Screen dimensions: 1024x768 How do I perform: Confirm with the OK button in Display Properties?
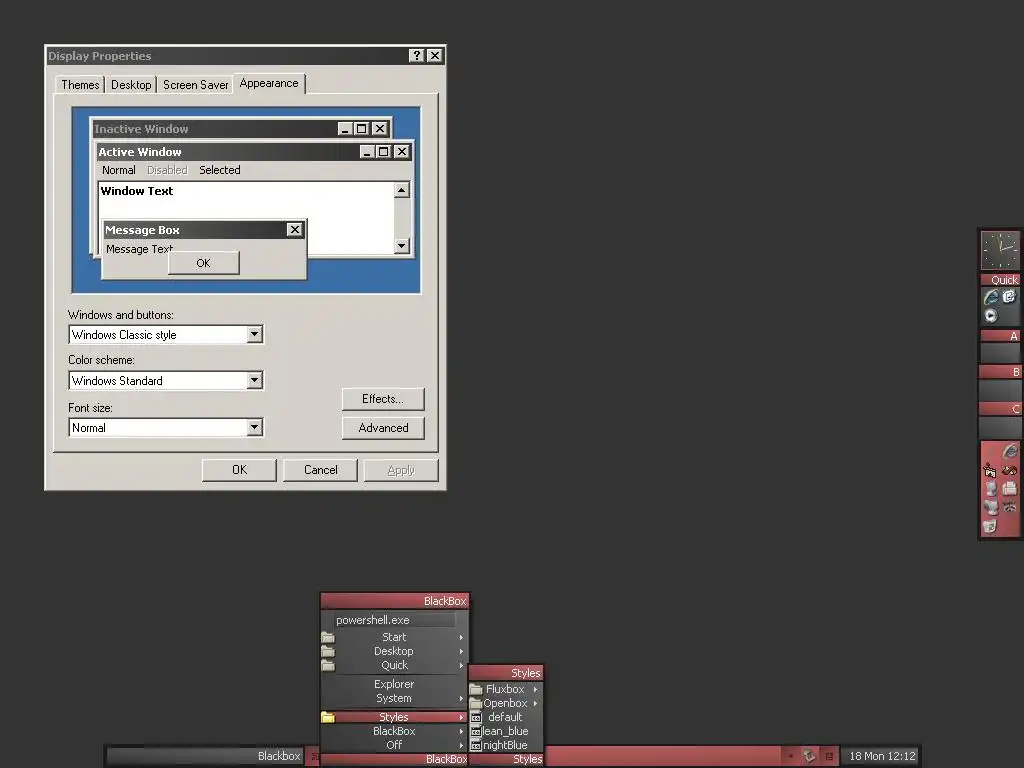[239, 470]
